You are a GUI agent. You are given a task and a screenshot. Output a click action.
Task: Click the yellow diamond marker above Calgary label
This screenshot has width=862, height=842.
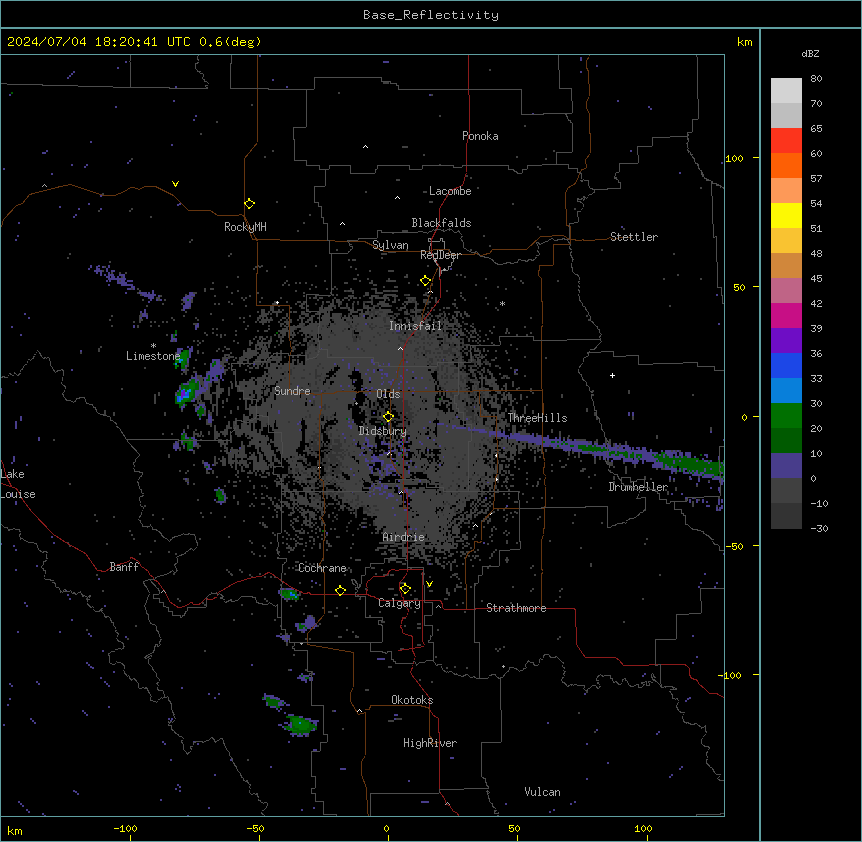click(x=405, y=589)
